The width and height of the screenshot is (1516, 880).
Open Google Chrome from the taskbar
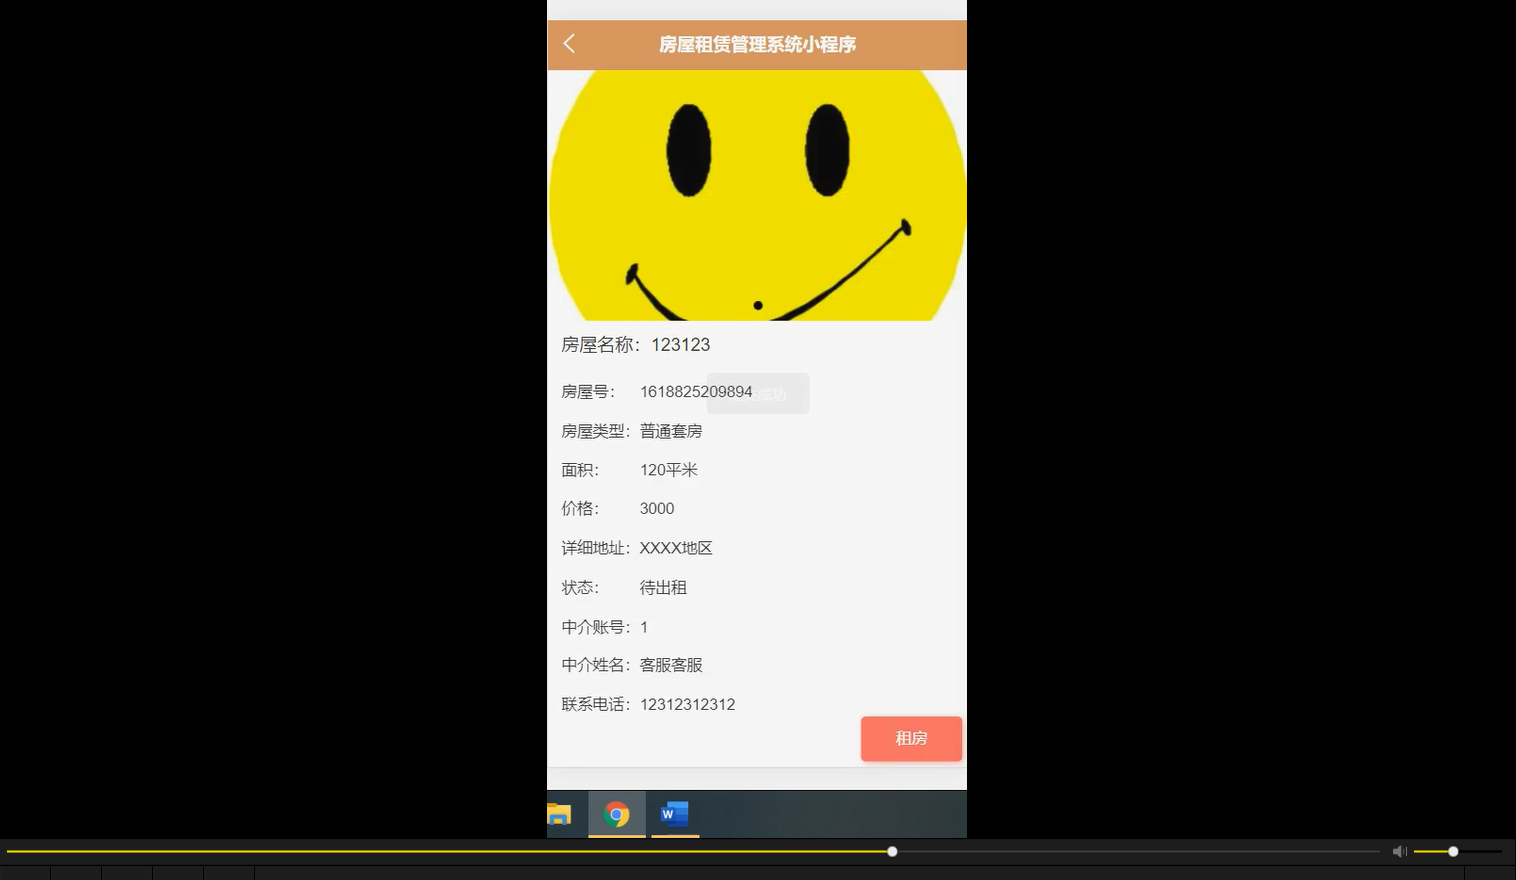616,814
